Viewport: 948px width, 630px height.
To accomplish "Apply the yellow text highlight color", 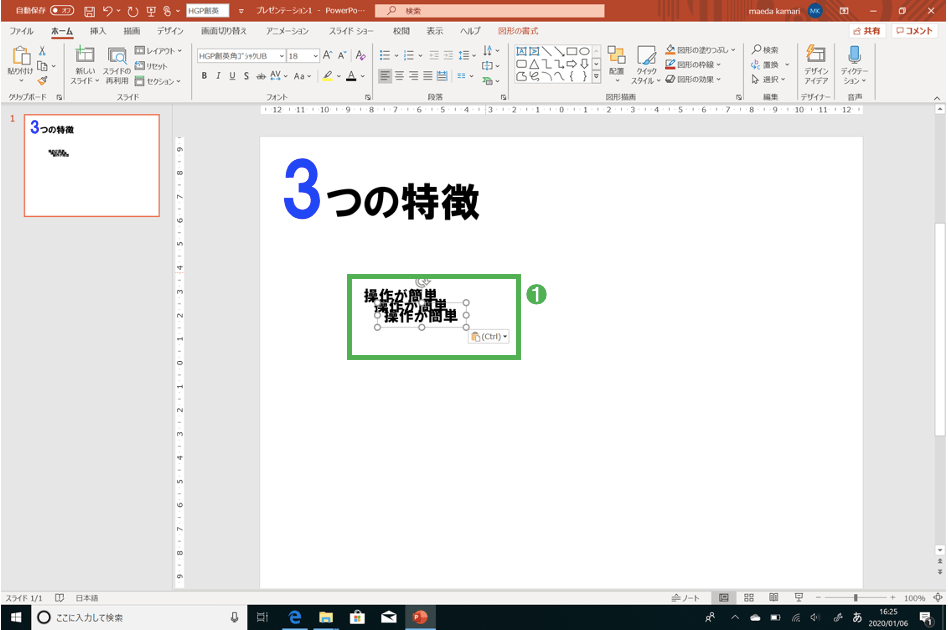I will 327,76.
